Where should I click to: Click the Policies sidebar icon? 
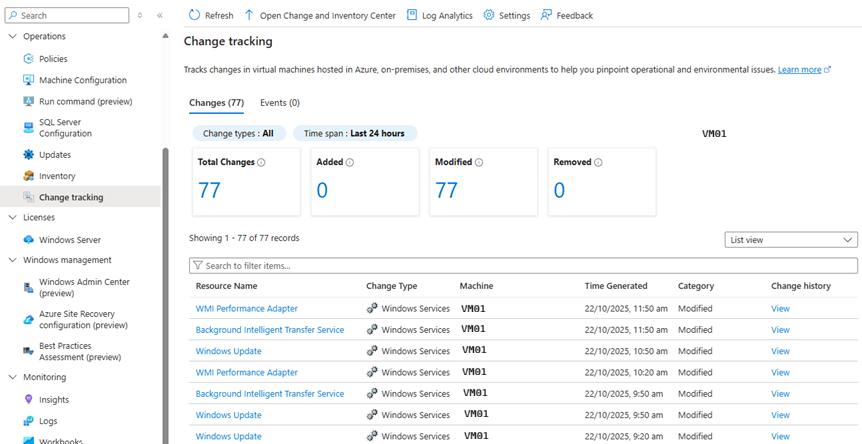pos(29,59)
